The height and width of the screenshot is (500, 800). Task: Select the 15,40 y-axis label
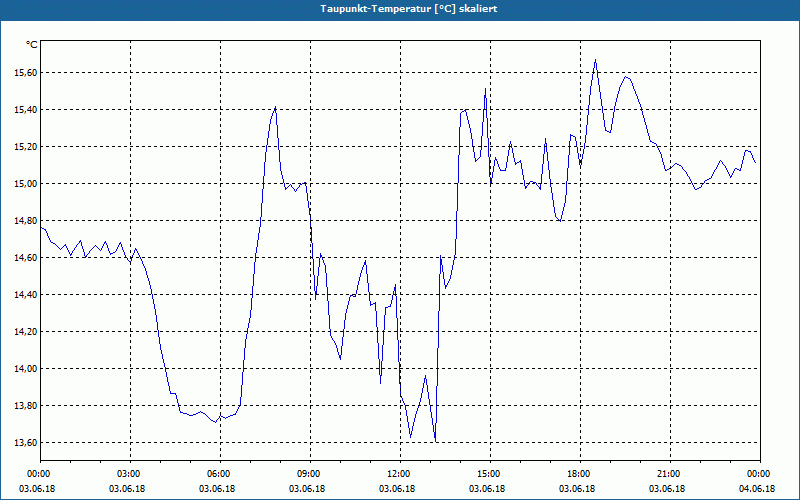pos(27,110)
